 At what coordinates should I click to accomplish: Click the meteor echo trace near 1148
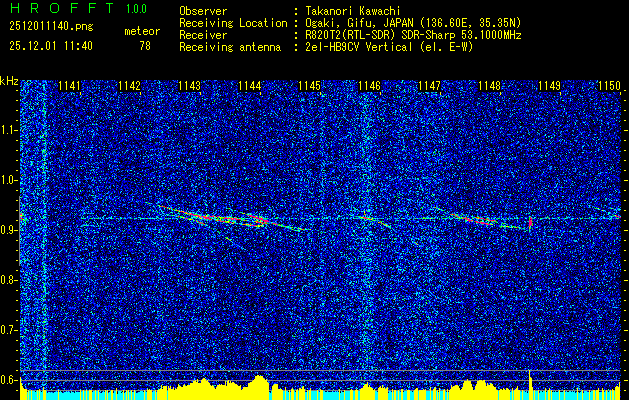click(479, 219)
